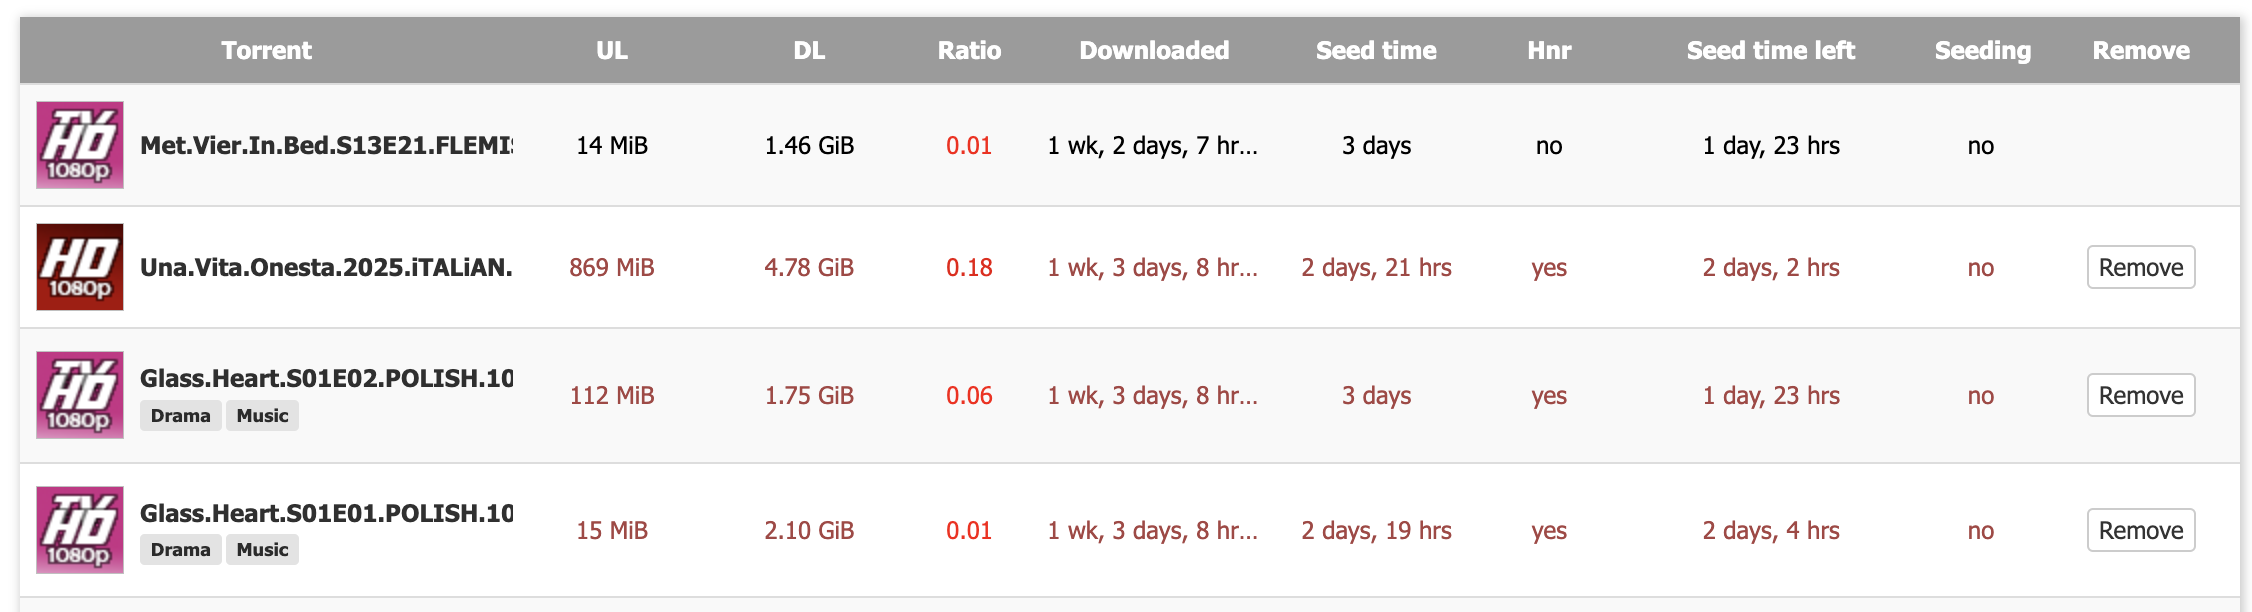Open the Glass.Heart.S01E02.POLISH torrent link

(326, 378)
